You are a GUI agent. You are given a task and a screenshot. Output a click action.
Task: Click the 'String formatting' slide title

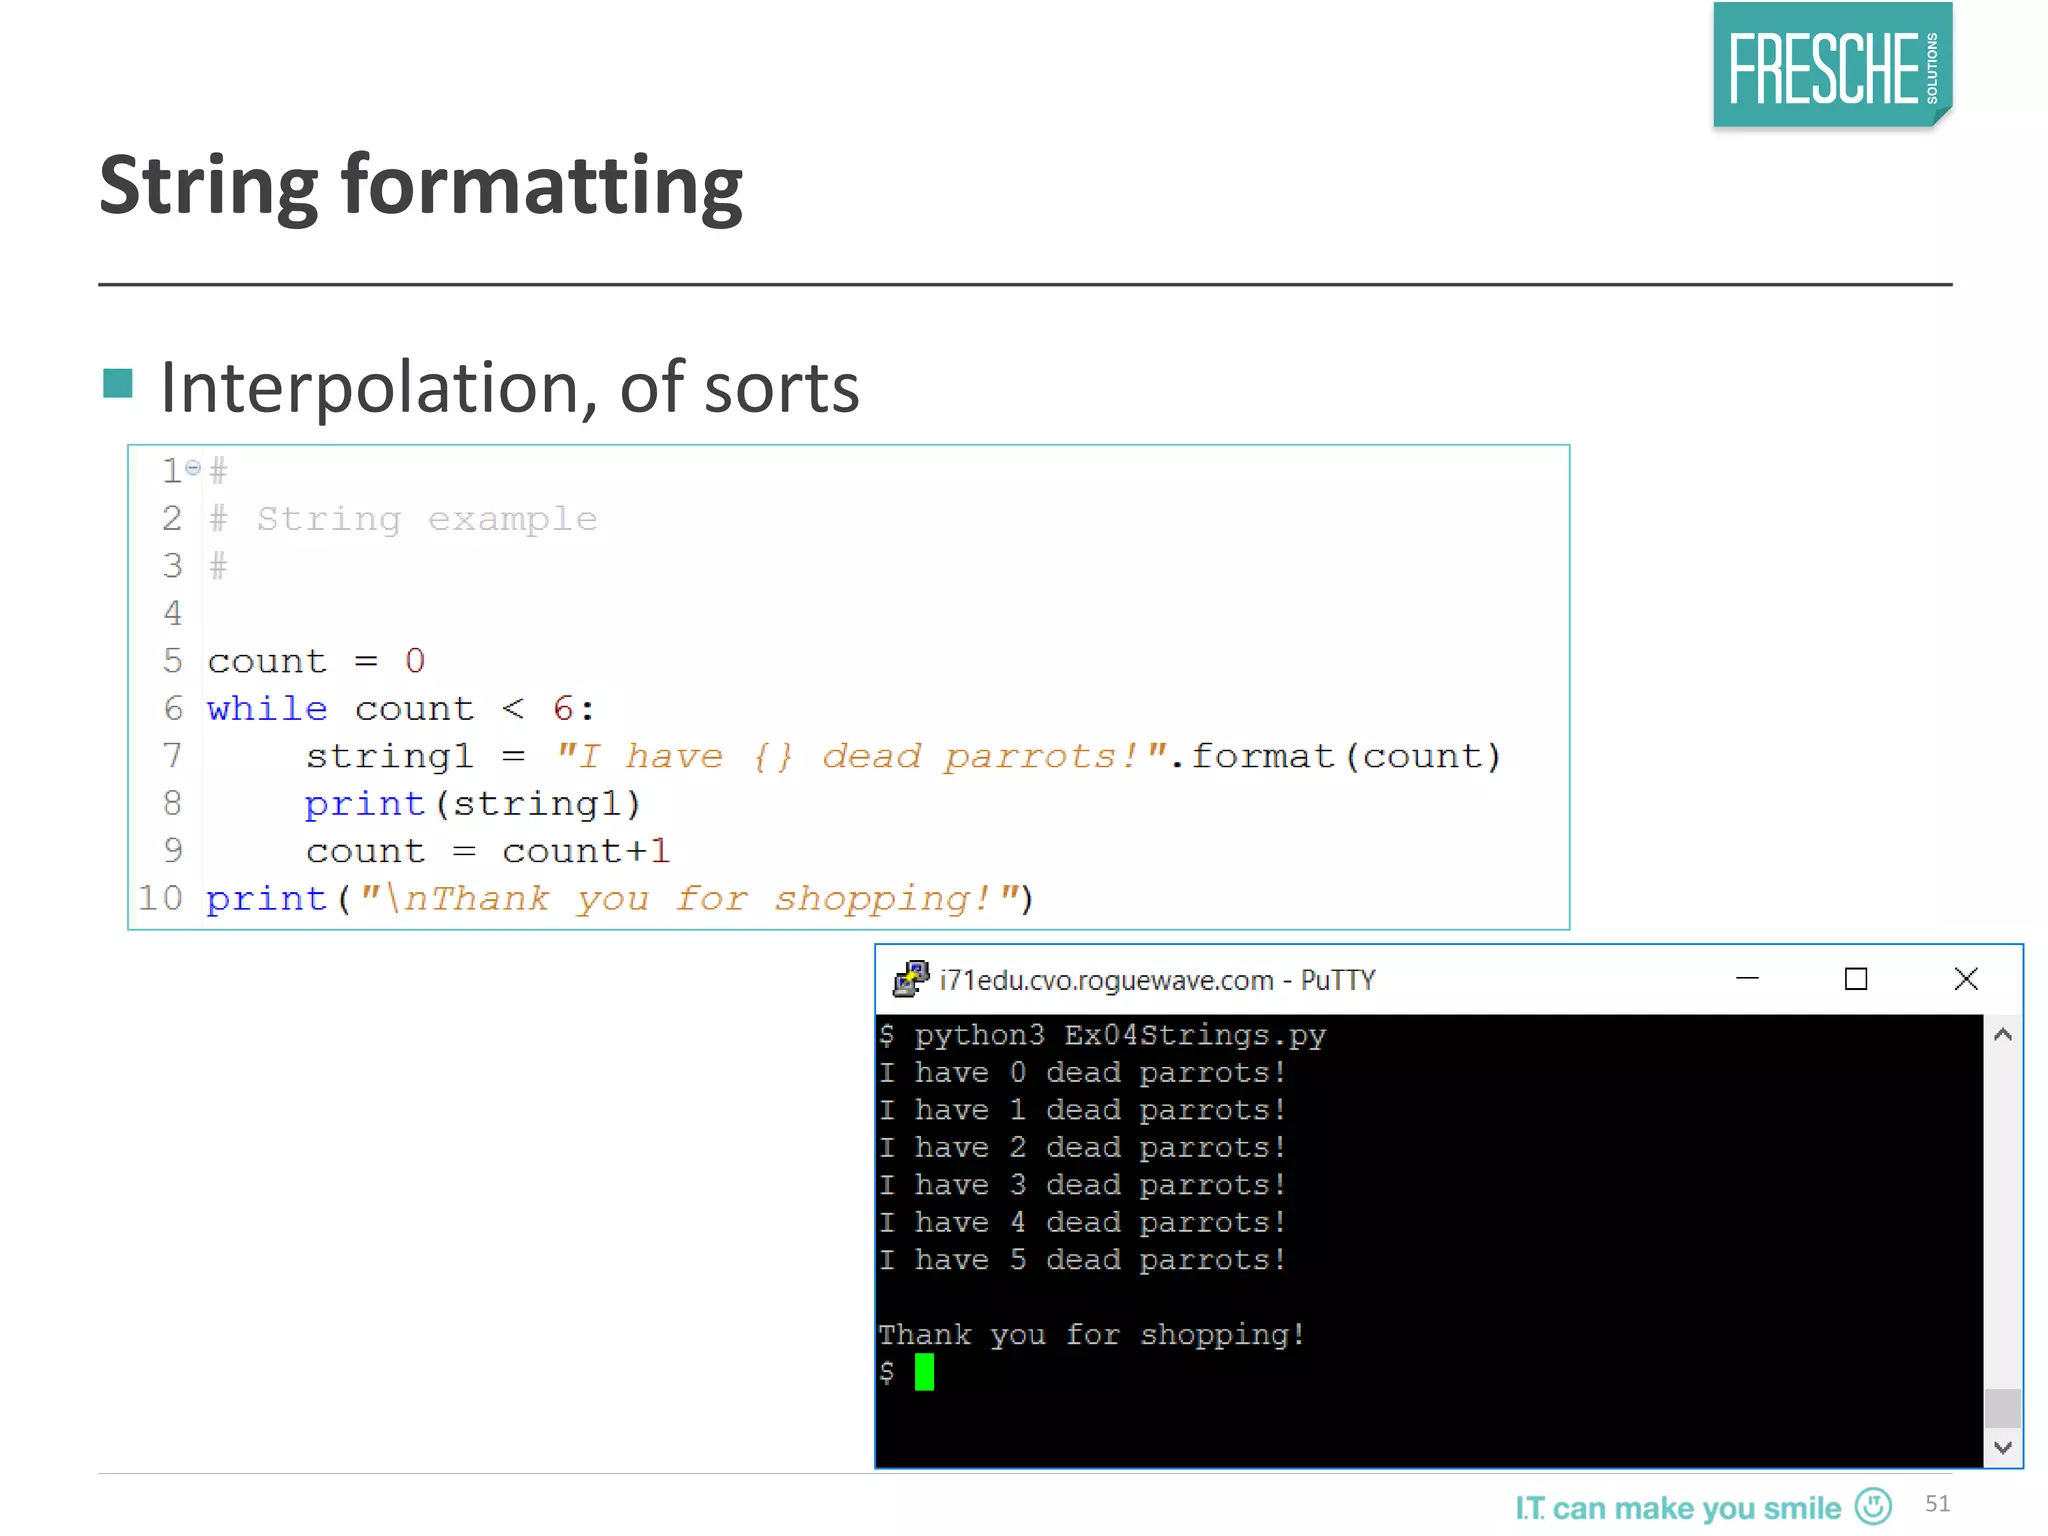pyautogui.click(x=421, y=187)
